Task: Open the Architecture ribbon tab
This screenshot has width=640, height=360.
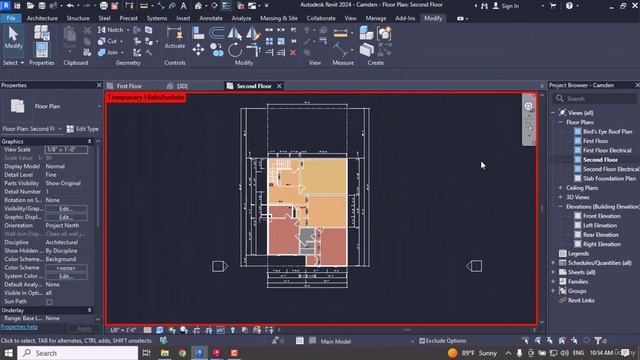Action: 42,18
